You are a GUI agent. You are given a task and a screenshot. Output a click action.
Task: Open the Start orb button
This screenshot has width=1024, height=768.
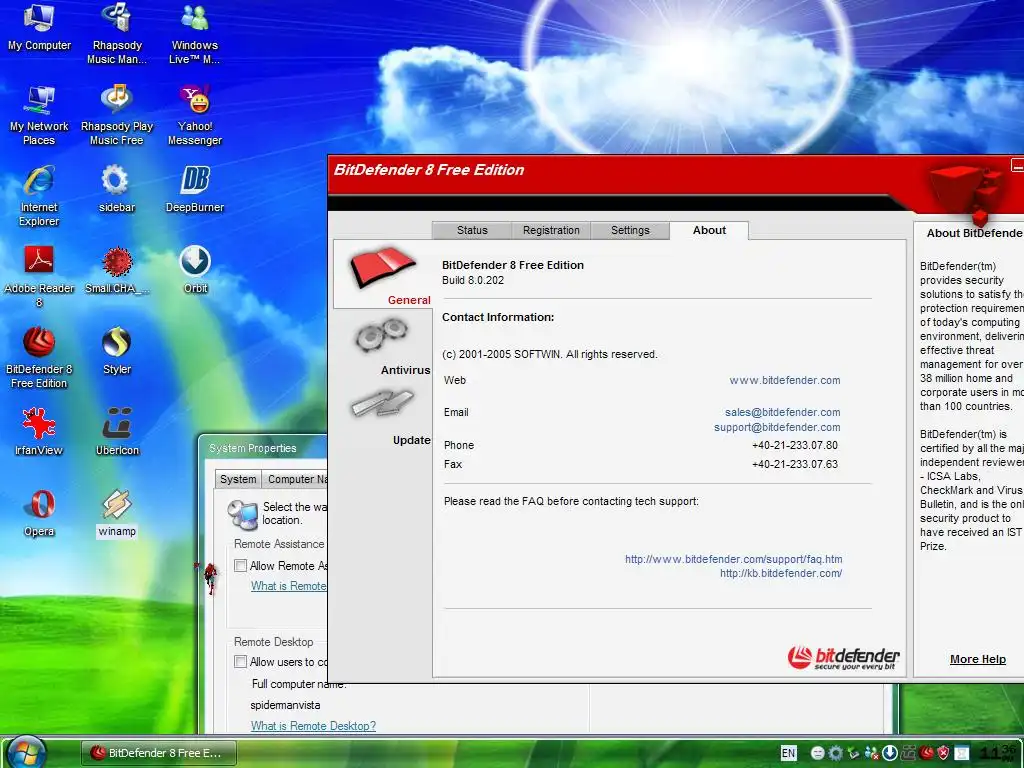click(26, 752)
